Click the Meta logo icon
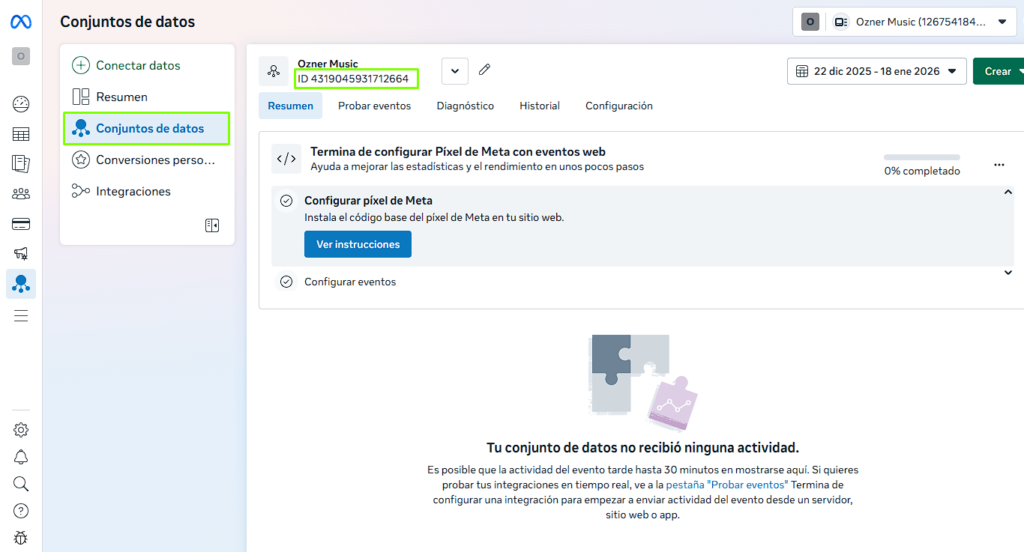Viewport: 1024px width, 552px height. pos(21,22)
